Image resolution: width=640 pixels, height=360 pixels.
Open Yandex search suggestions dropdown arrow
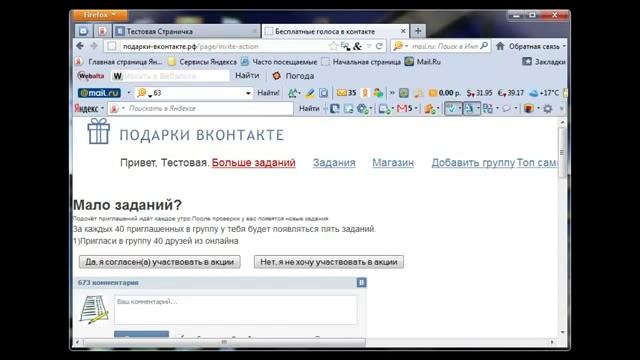coord(123,109)
